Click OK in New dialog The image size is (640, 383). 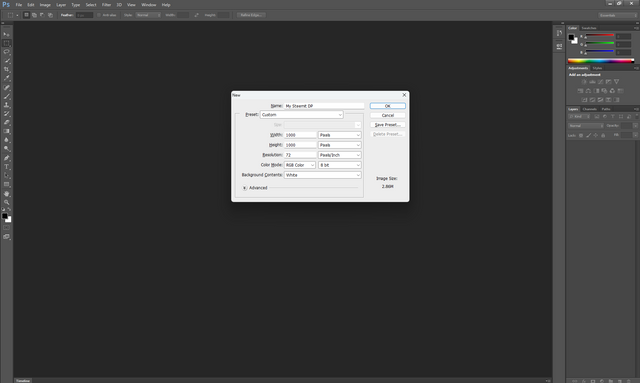388,106
